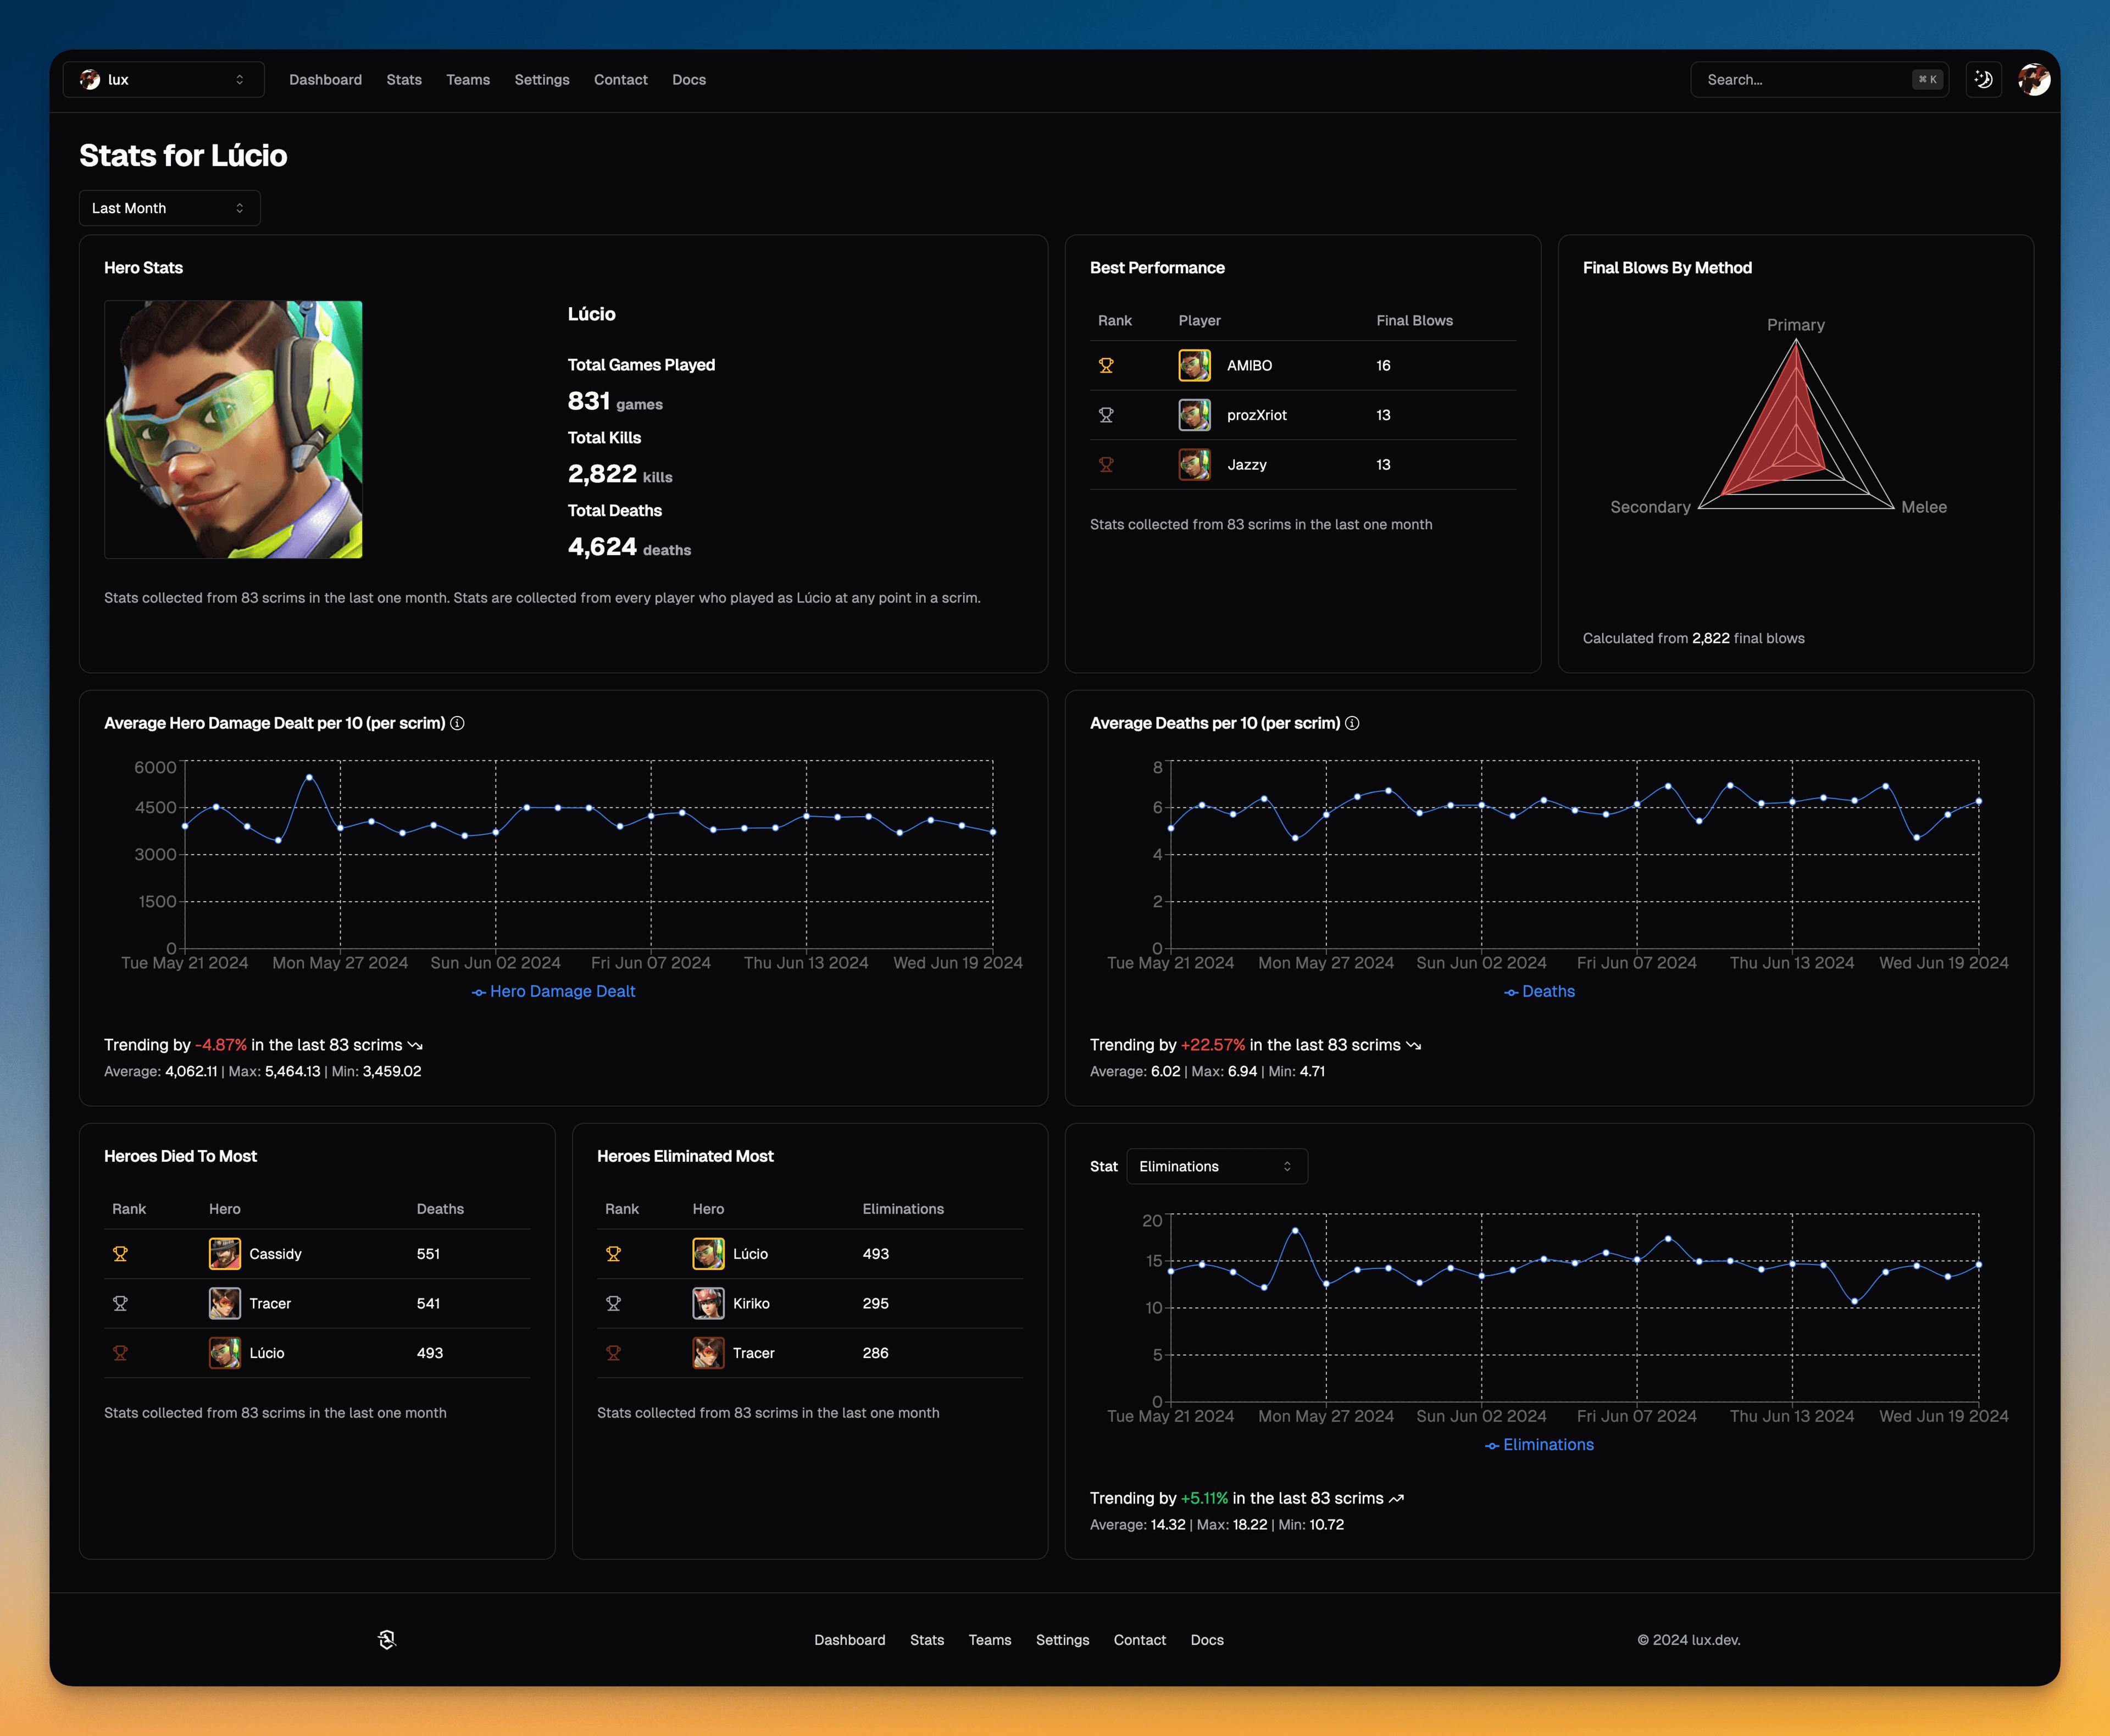Click info icon beside Average Deaths title
Image resolution: width=2110 pixels, height=1736 pixels.
1352,723
